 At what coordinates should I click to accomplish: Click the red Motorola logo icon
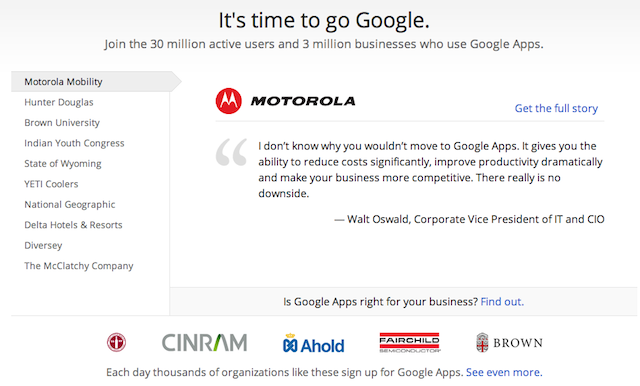(x=229, y=101)
